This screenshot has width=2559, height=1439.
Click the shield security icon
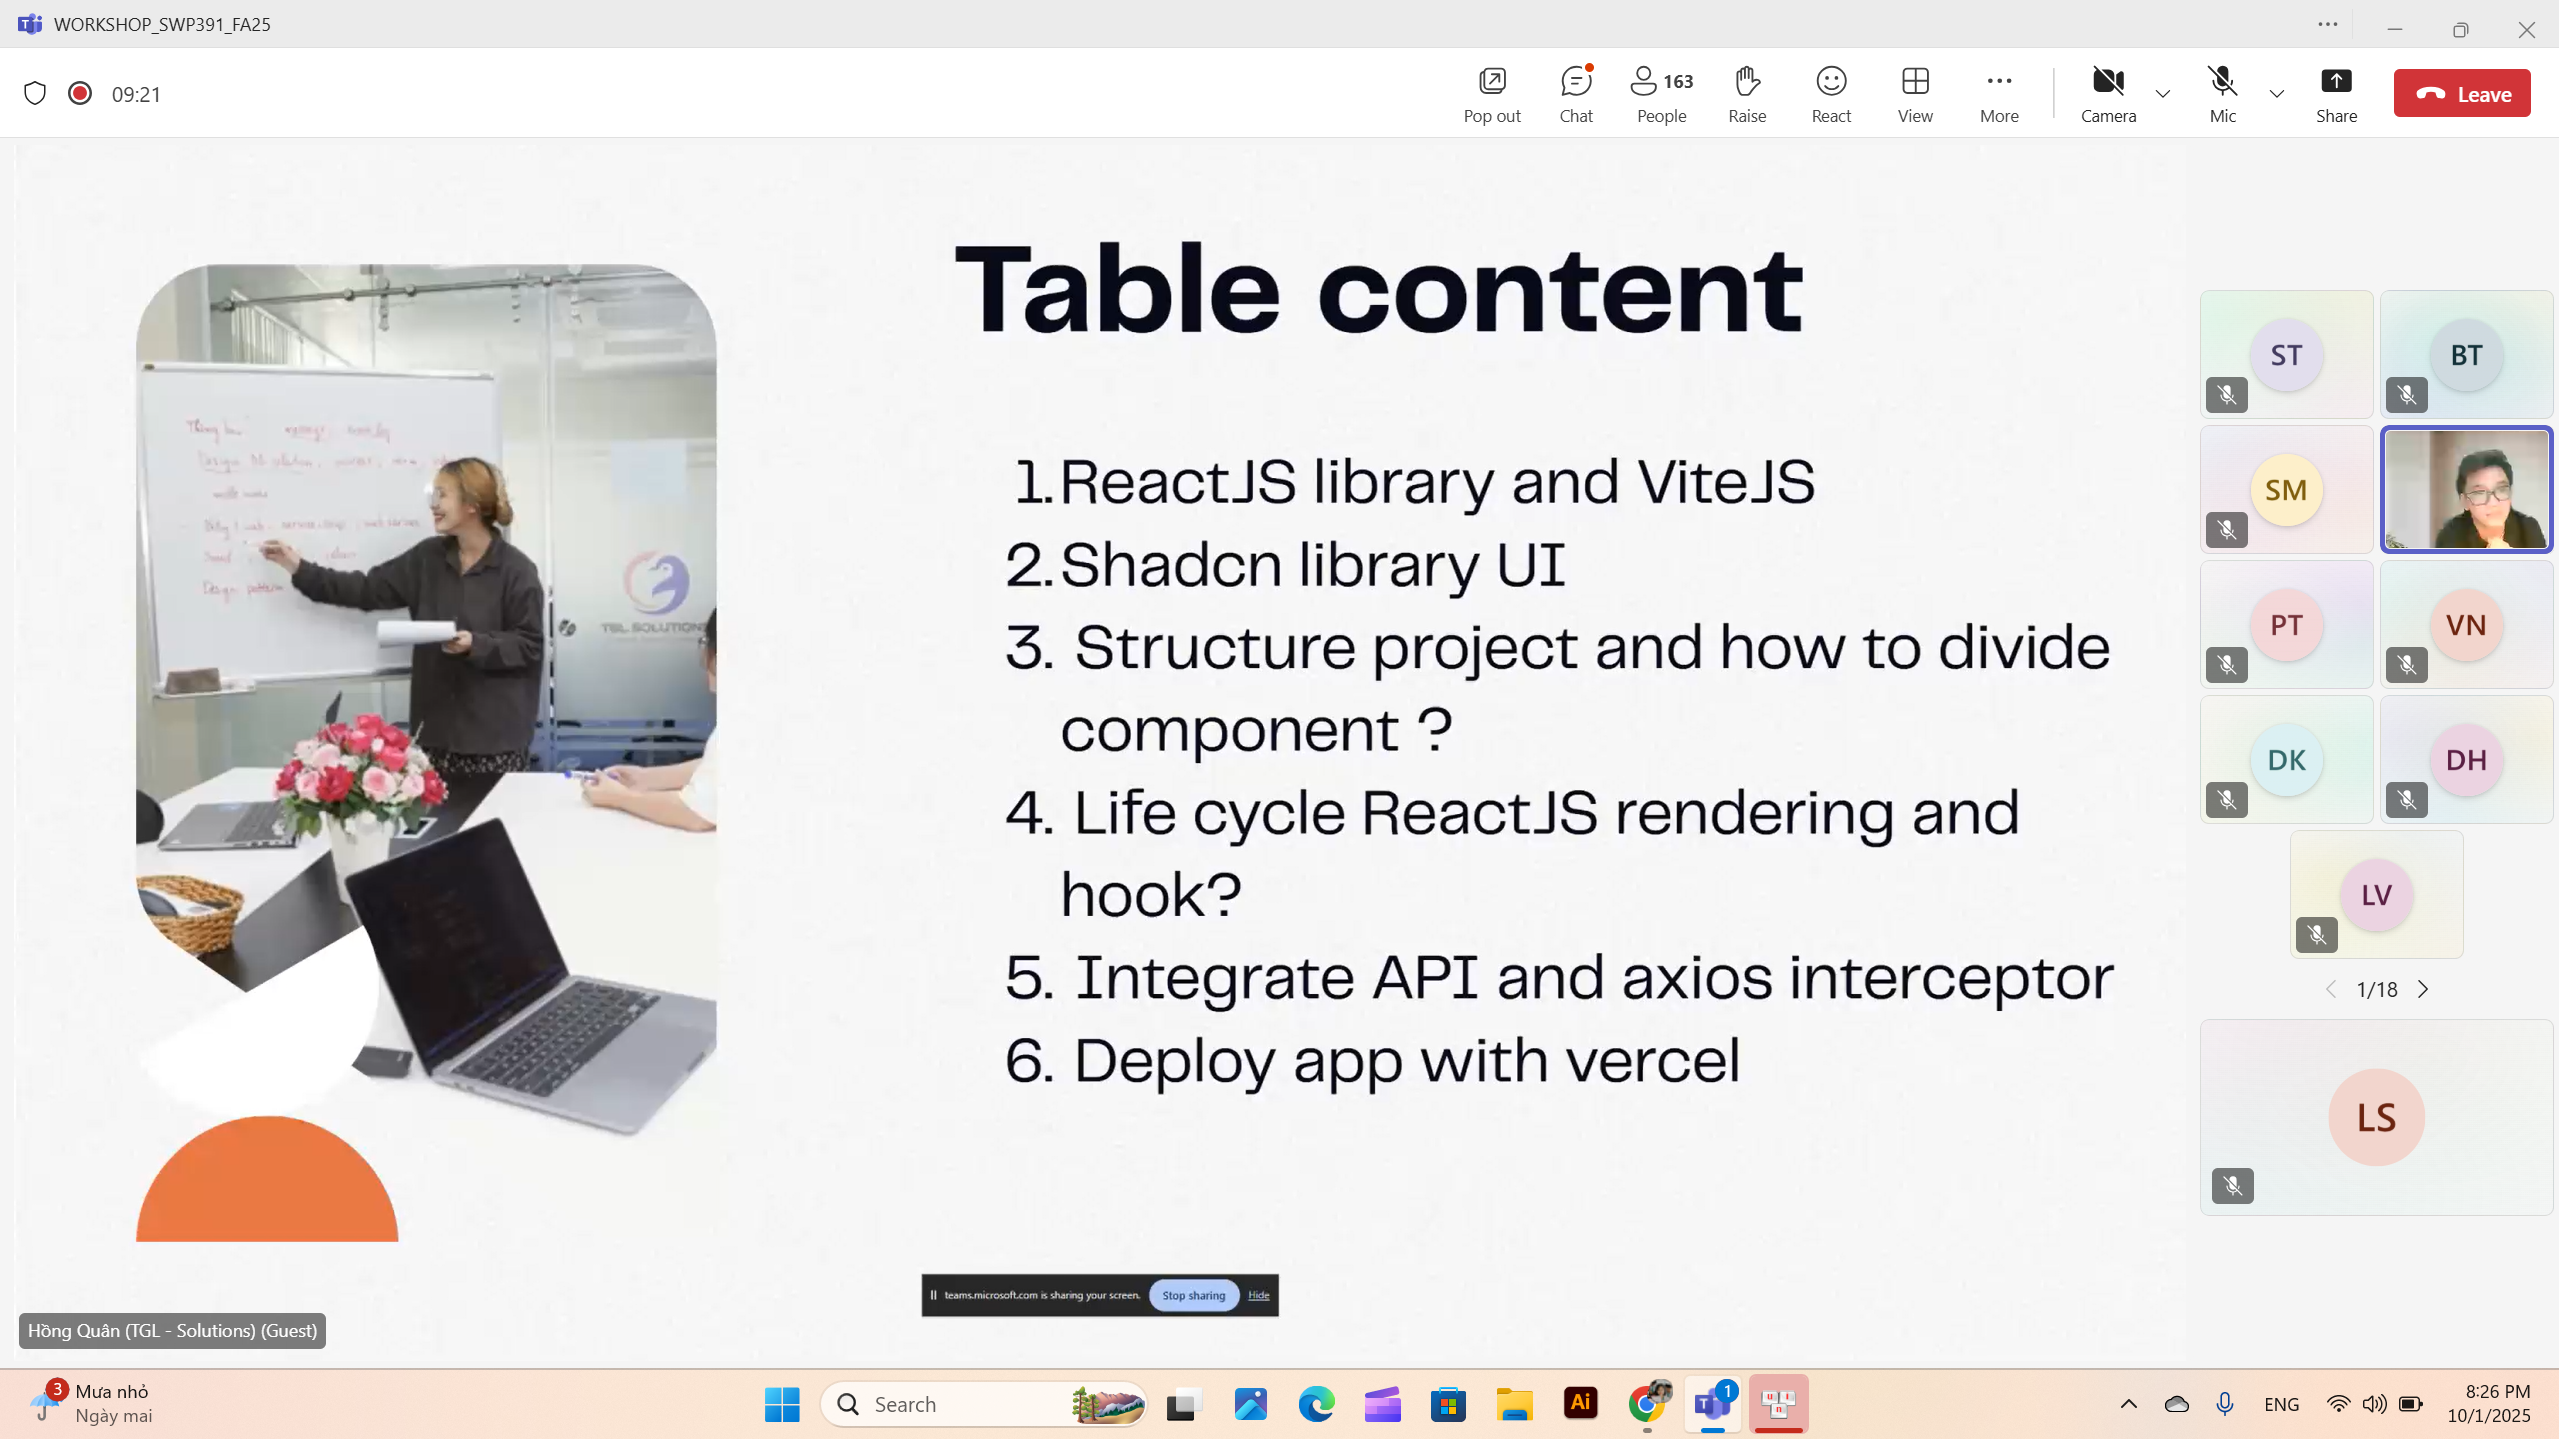tap(35, 93)
